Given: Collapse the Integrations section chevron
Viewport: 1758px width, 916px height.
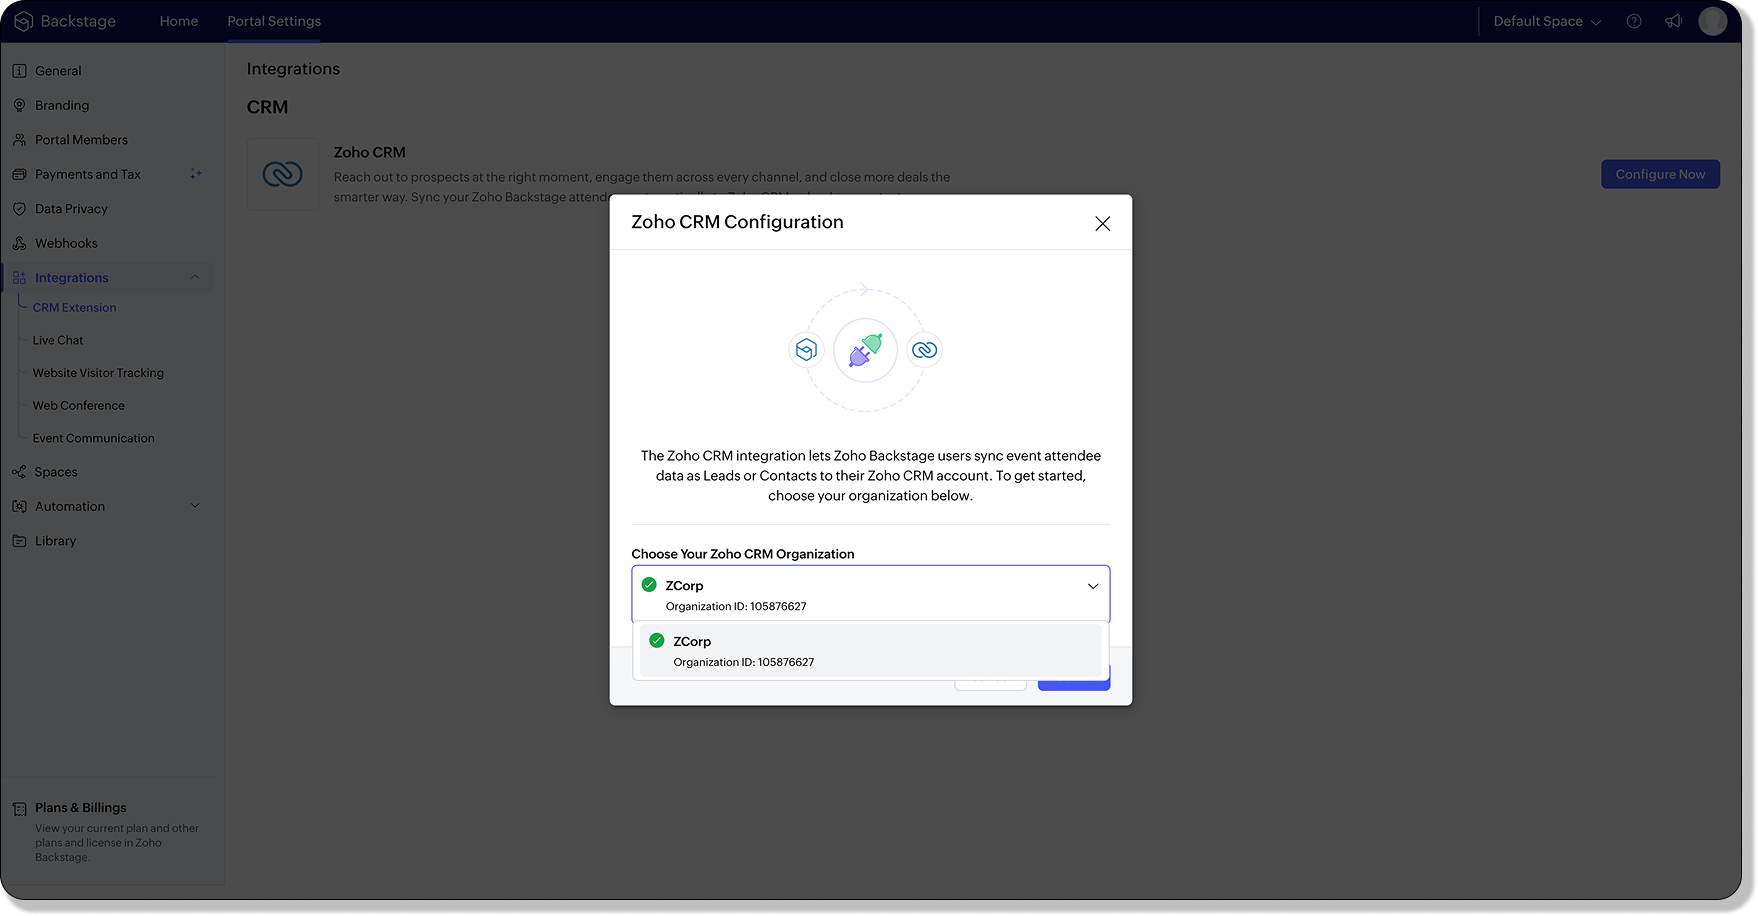Looking at the screenshot, I should point(195,278).
